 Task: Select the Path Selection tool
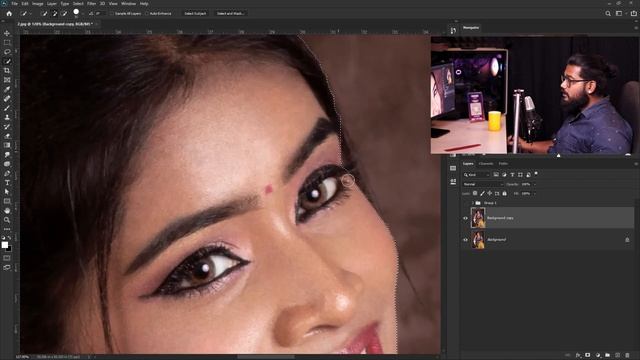pos(7,192)
